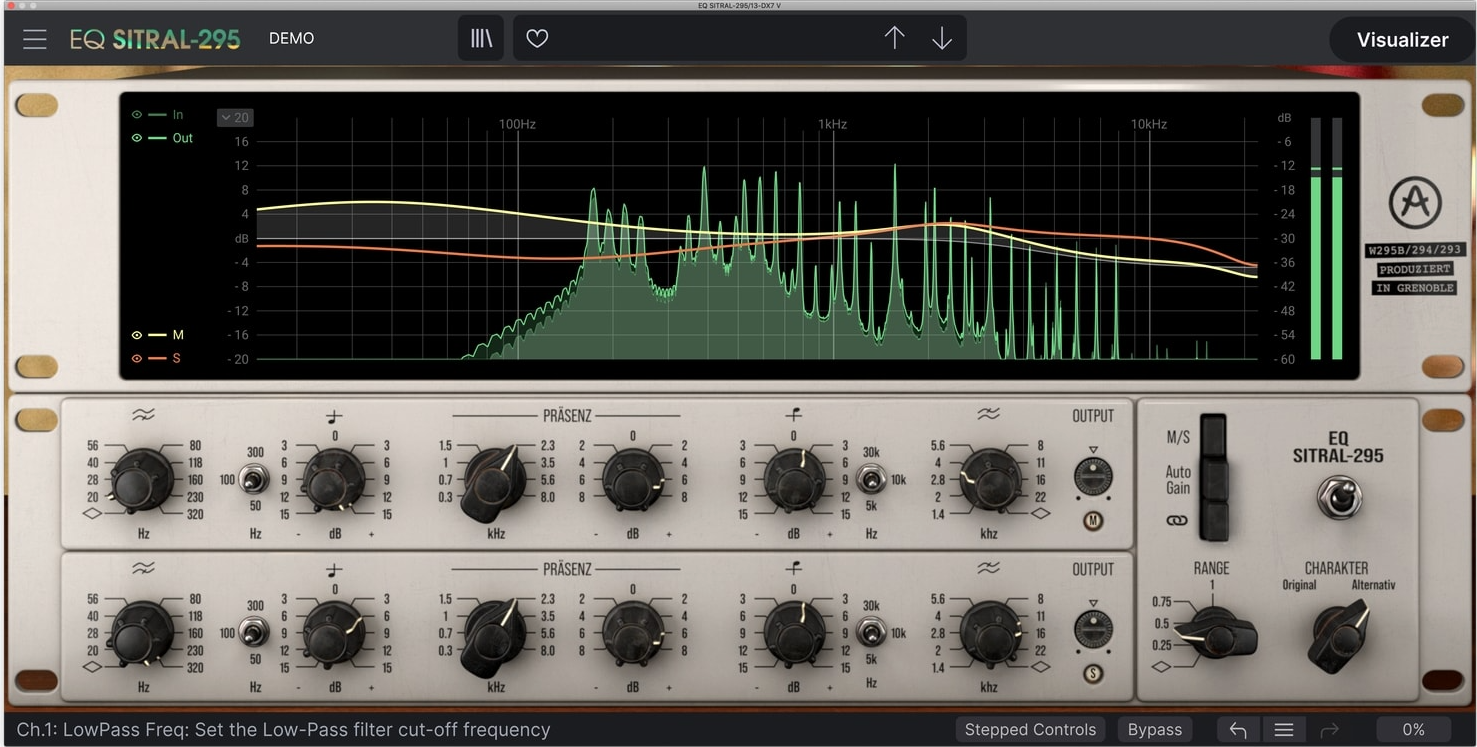
Task: Click channel 1 low-pass kHz knob
Action: [989, 479]
